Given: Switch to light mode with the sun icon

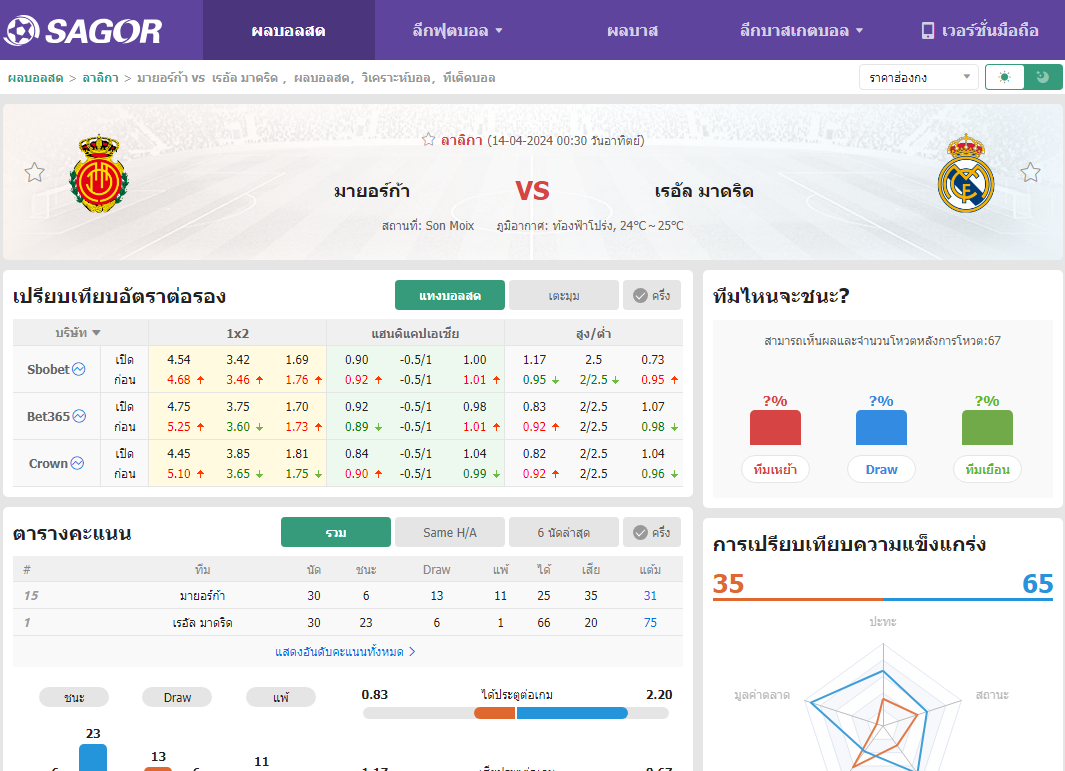Looking at the screenshot, I should [x=1005, y=77].
